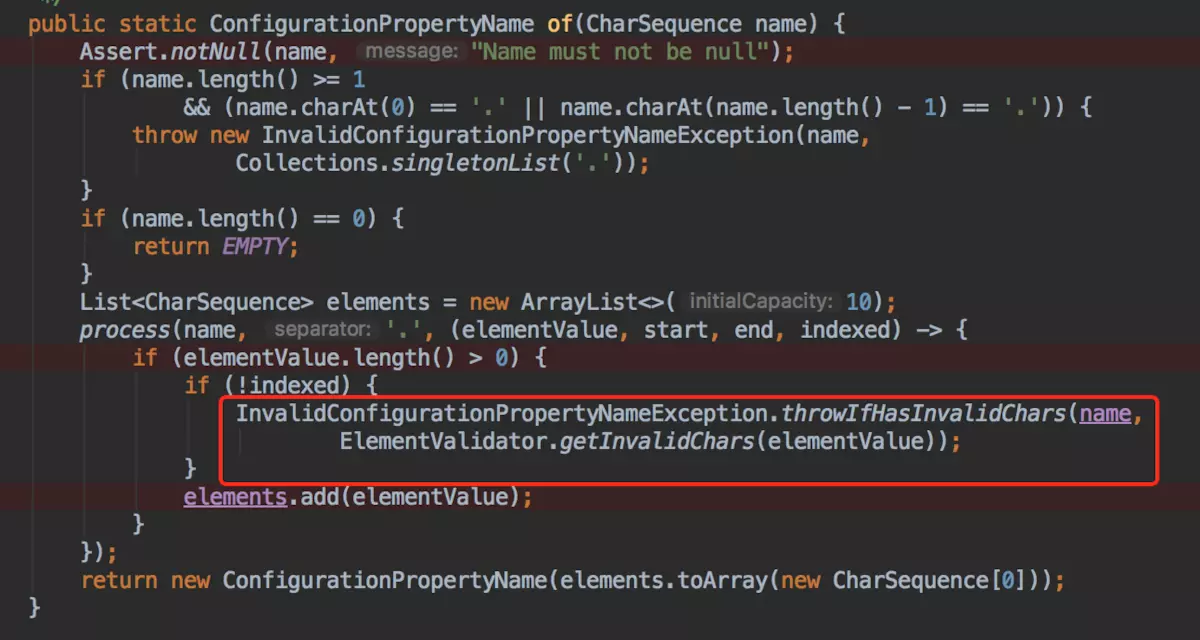The height and width of the screenshot is (640, 1200).
Task: Click the 'message:' parameter hint
Action: click(412, 52)
